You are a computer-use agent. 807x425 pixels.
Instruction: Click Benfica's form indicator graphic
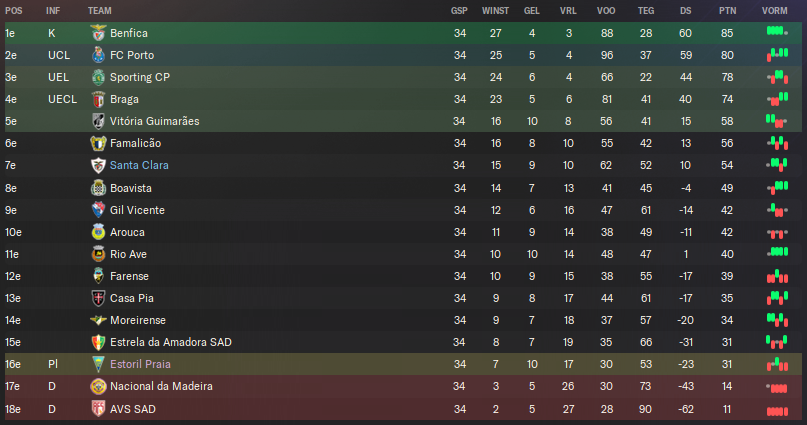coord(777,32)
